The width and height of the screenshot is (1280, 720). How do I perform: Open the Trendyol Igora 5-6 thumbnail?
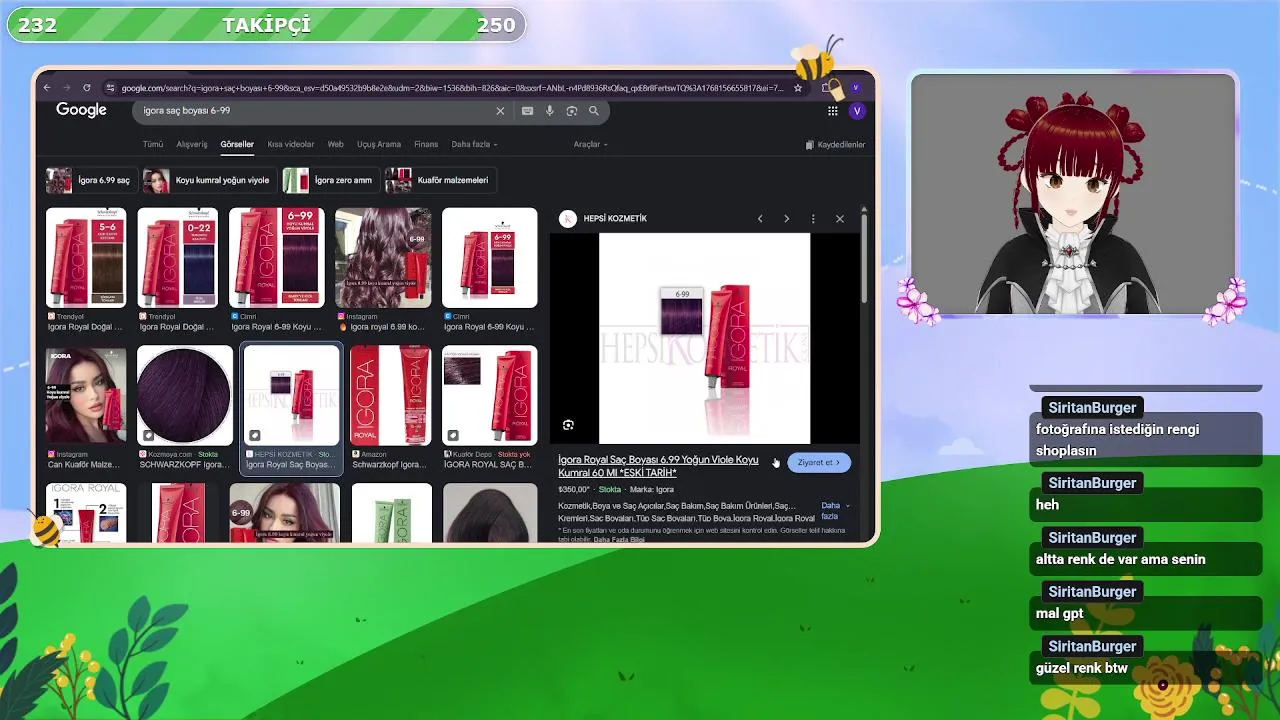click(x=86, y=257)
